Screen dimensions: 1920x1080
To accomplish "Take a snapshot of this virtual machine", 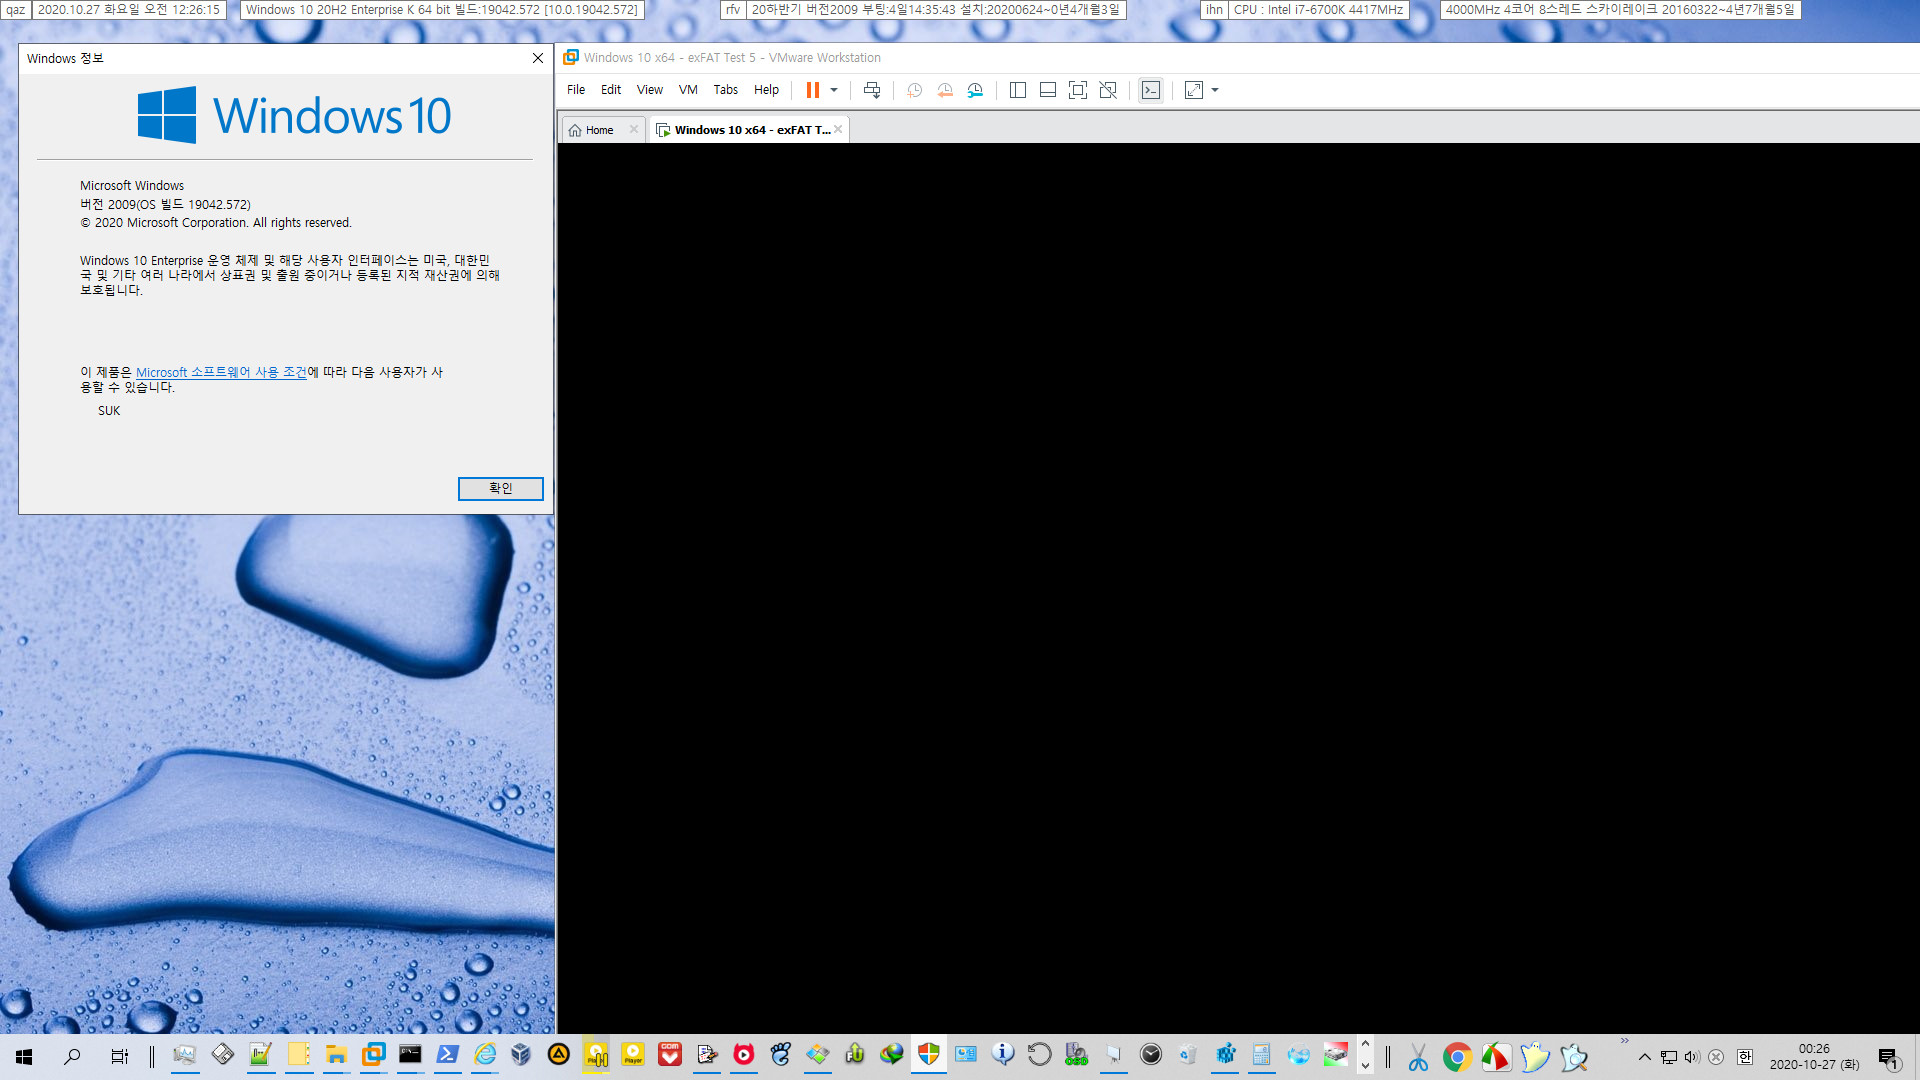I will 914,90.
